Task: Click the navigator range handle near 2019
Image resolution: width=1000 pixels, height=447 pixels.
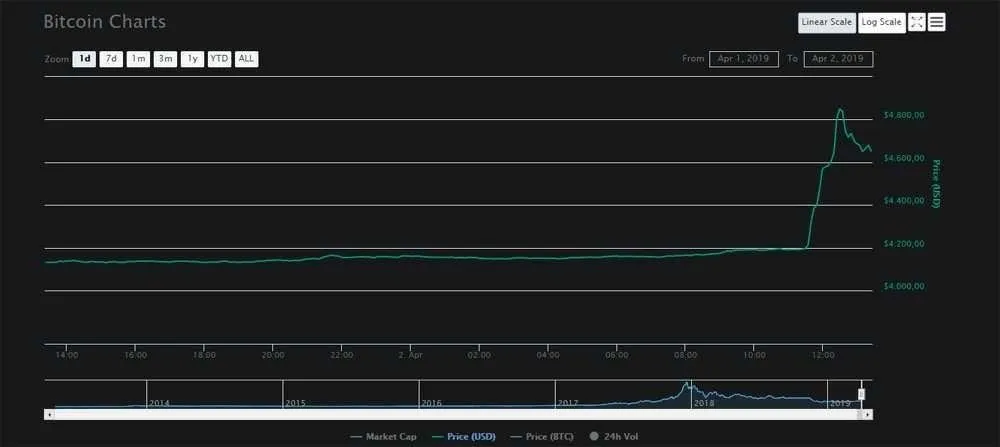Action: (861, 395)
